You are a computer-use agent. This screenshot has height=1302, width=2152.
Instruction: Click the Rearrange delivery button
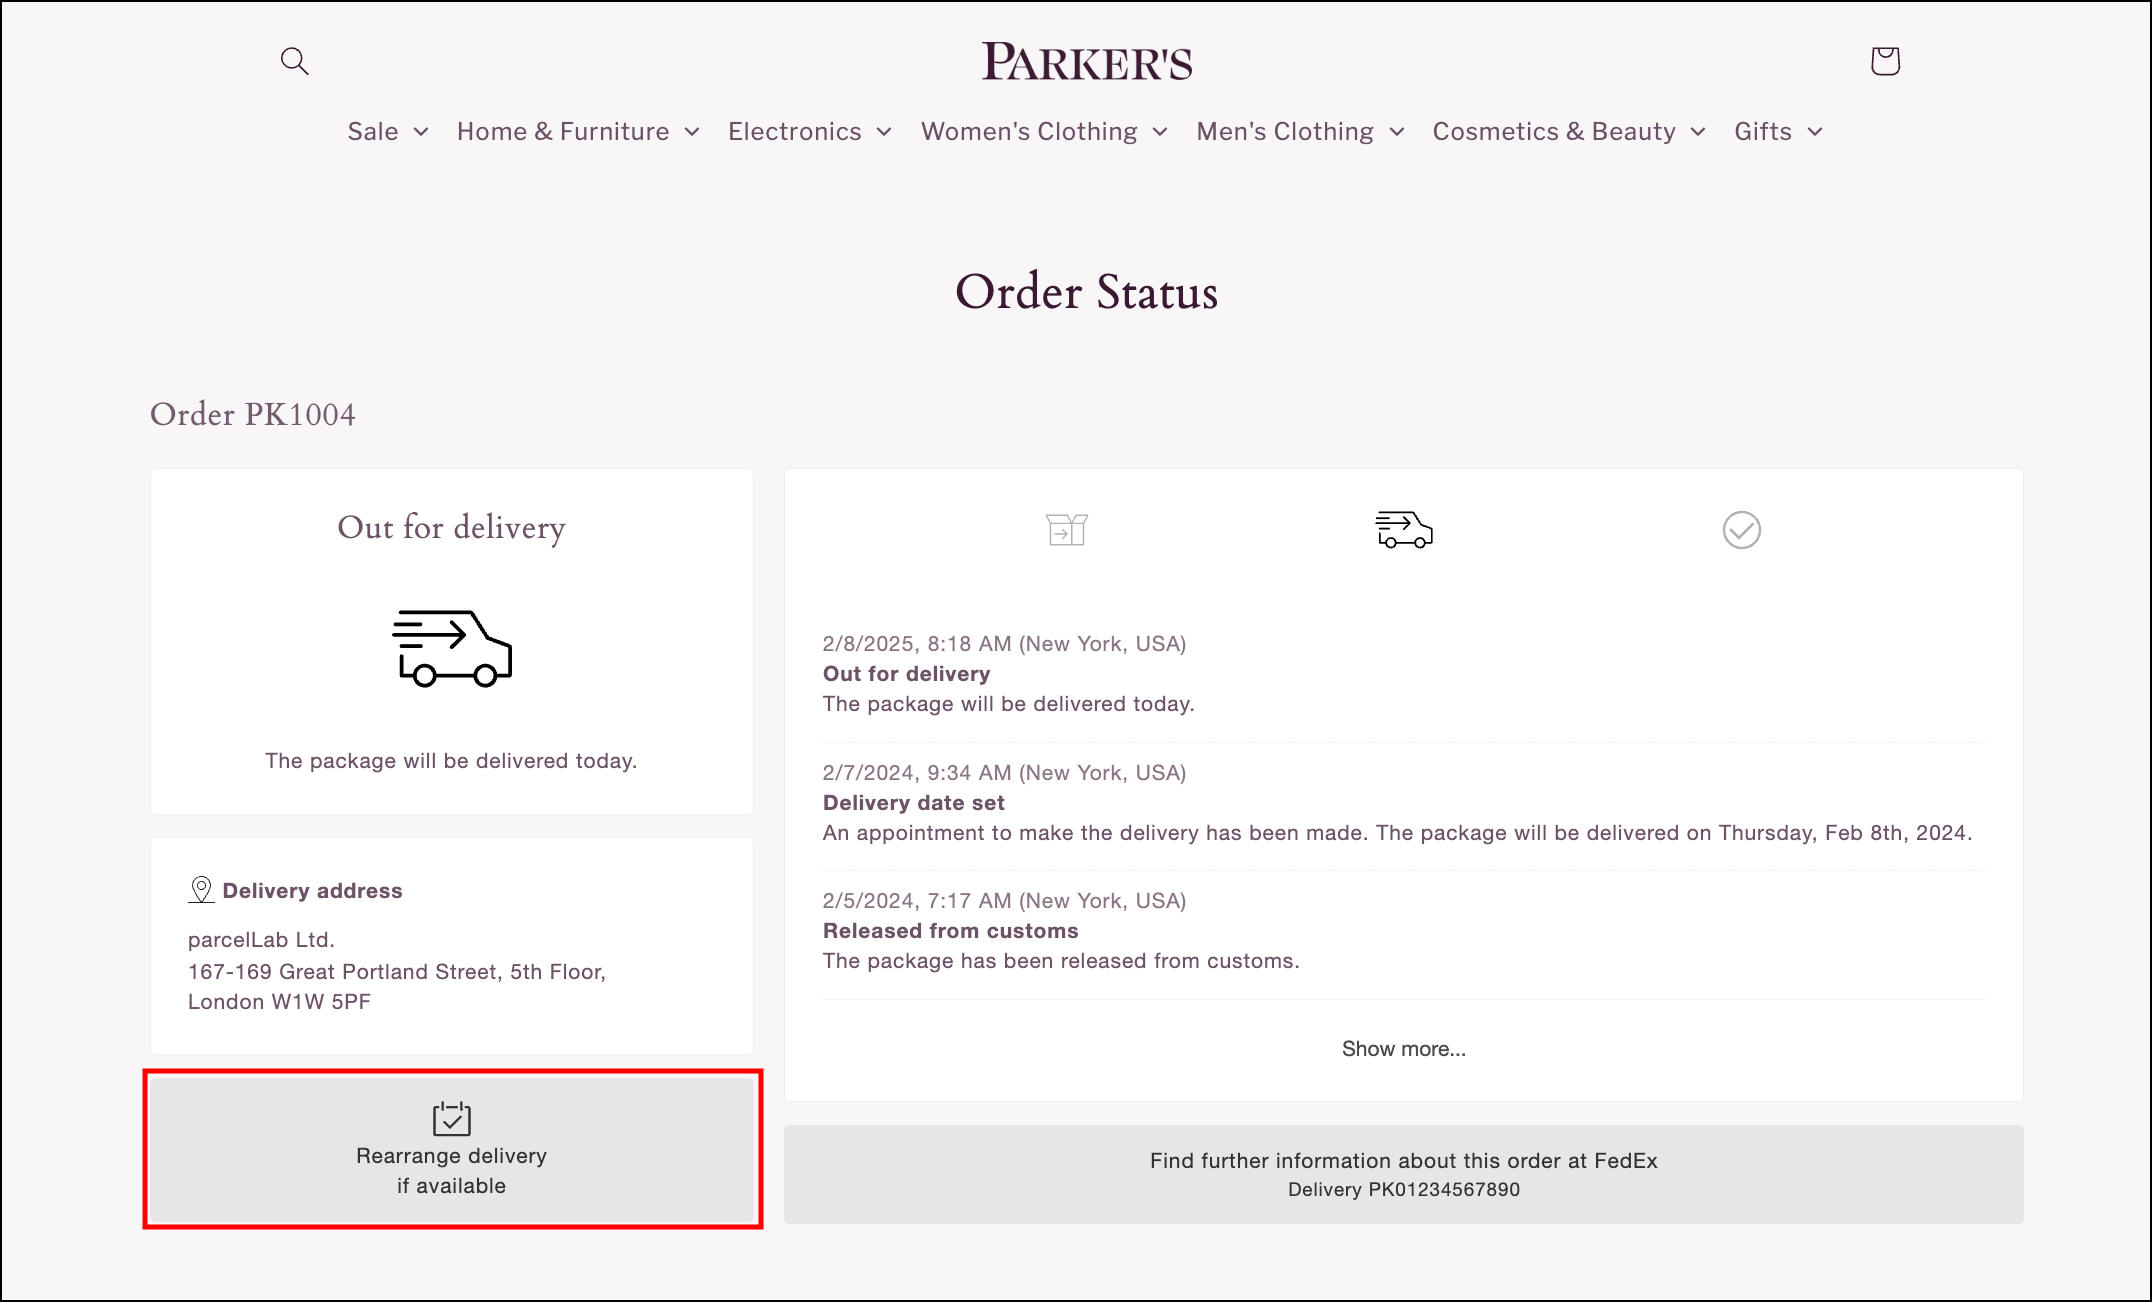click(451, 1150)
